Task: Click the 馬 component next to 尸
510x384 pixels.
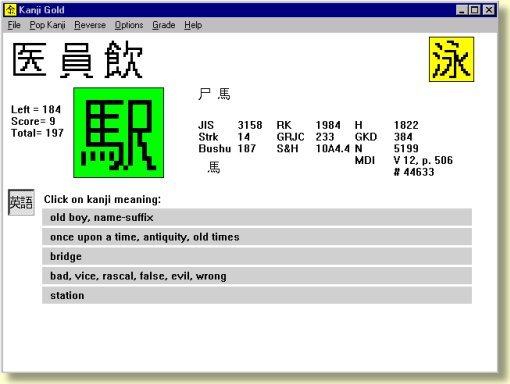Action: [224, 94]
